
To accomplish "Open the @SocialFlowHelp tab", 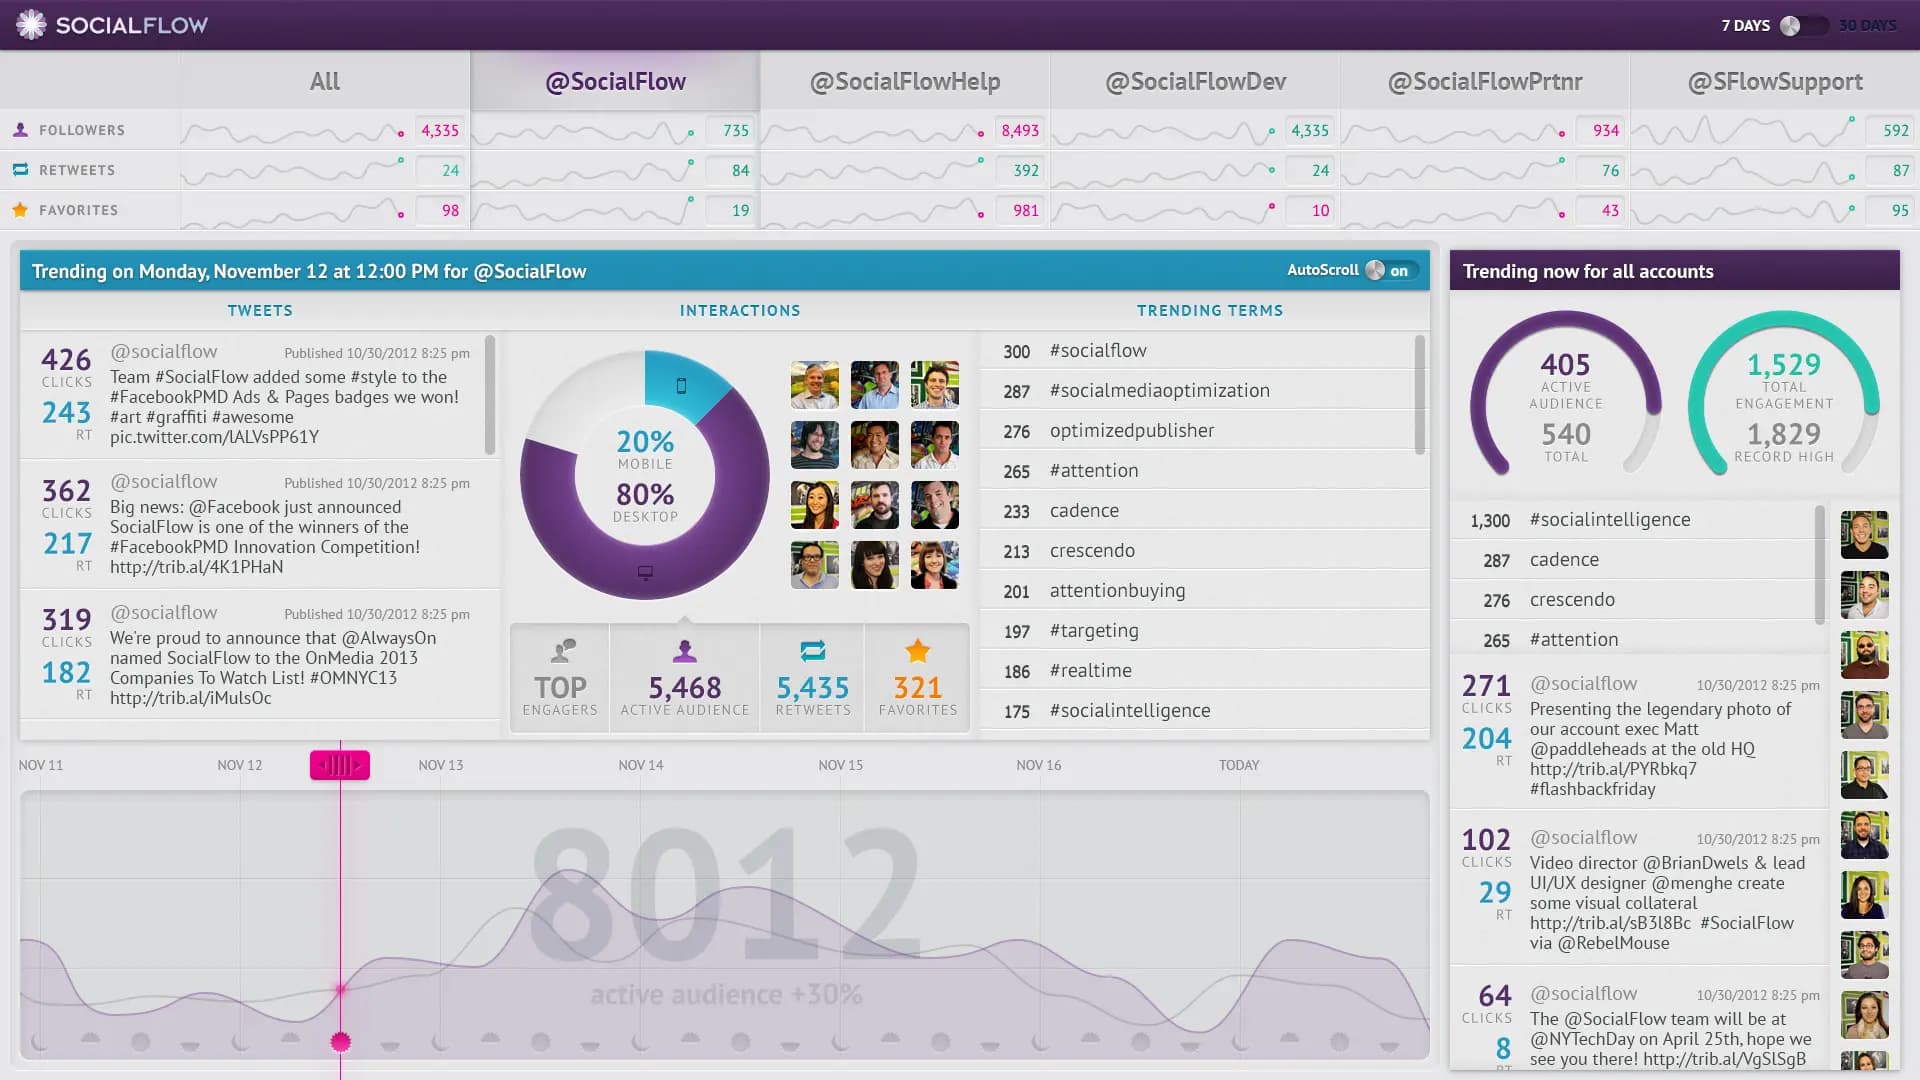I will click(x=903, y=81).
